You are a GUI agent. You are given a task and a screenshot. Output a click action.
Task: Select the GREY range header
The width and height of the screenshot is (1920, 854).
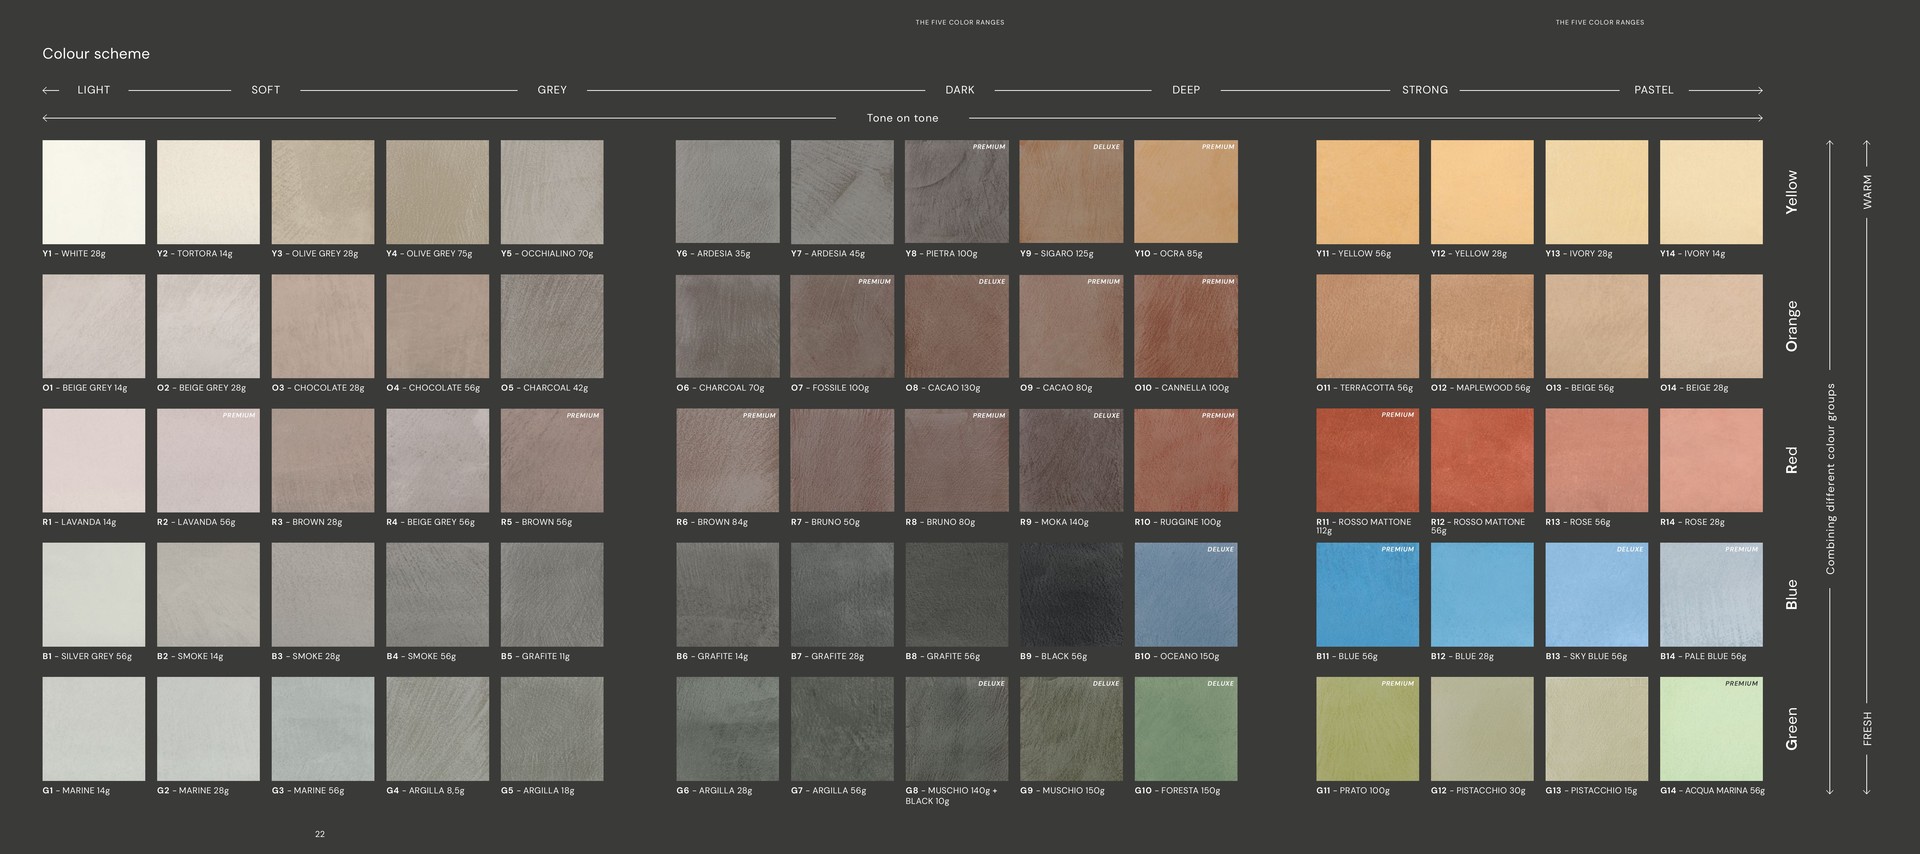[x=552, y=90]
